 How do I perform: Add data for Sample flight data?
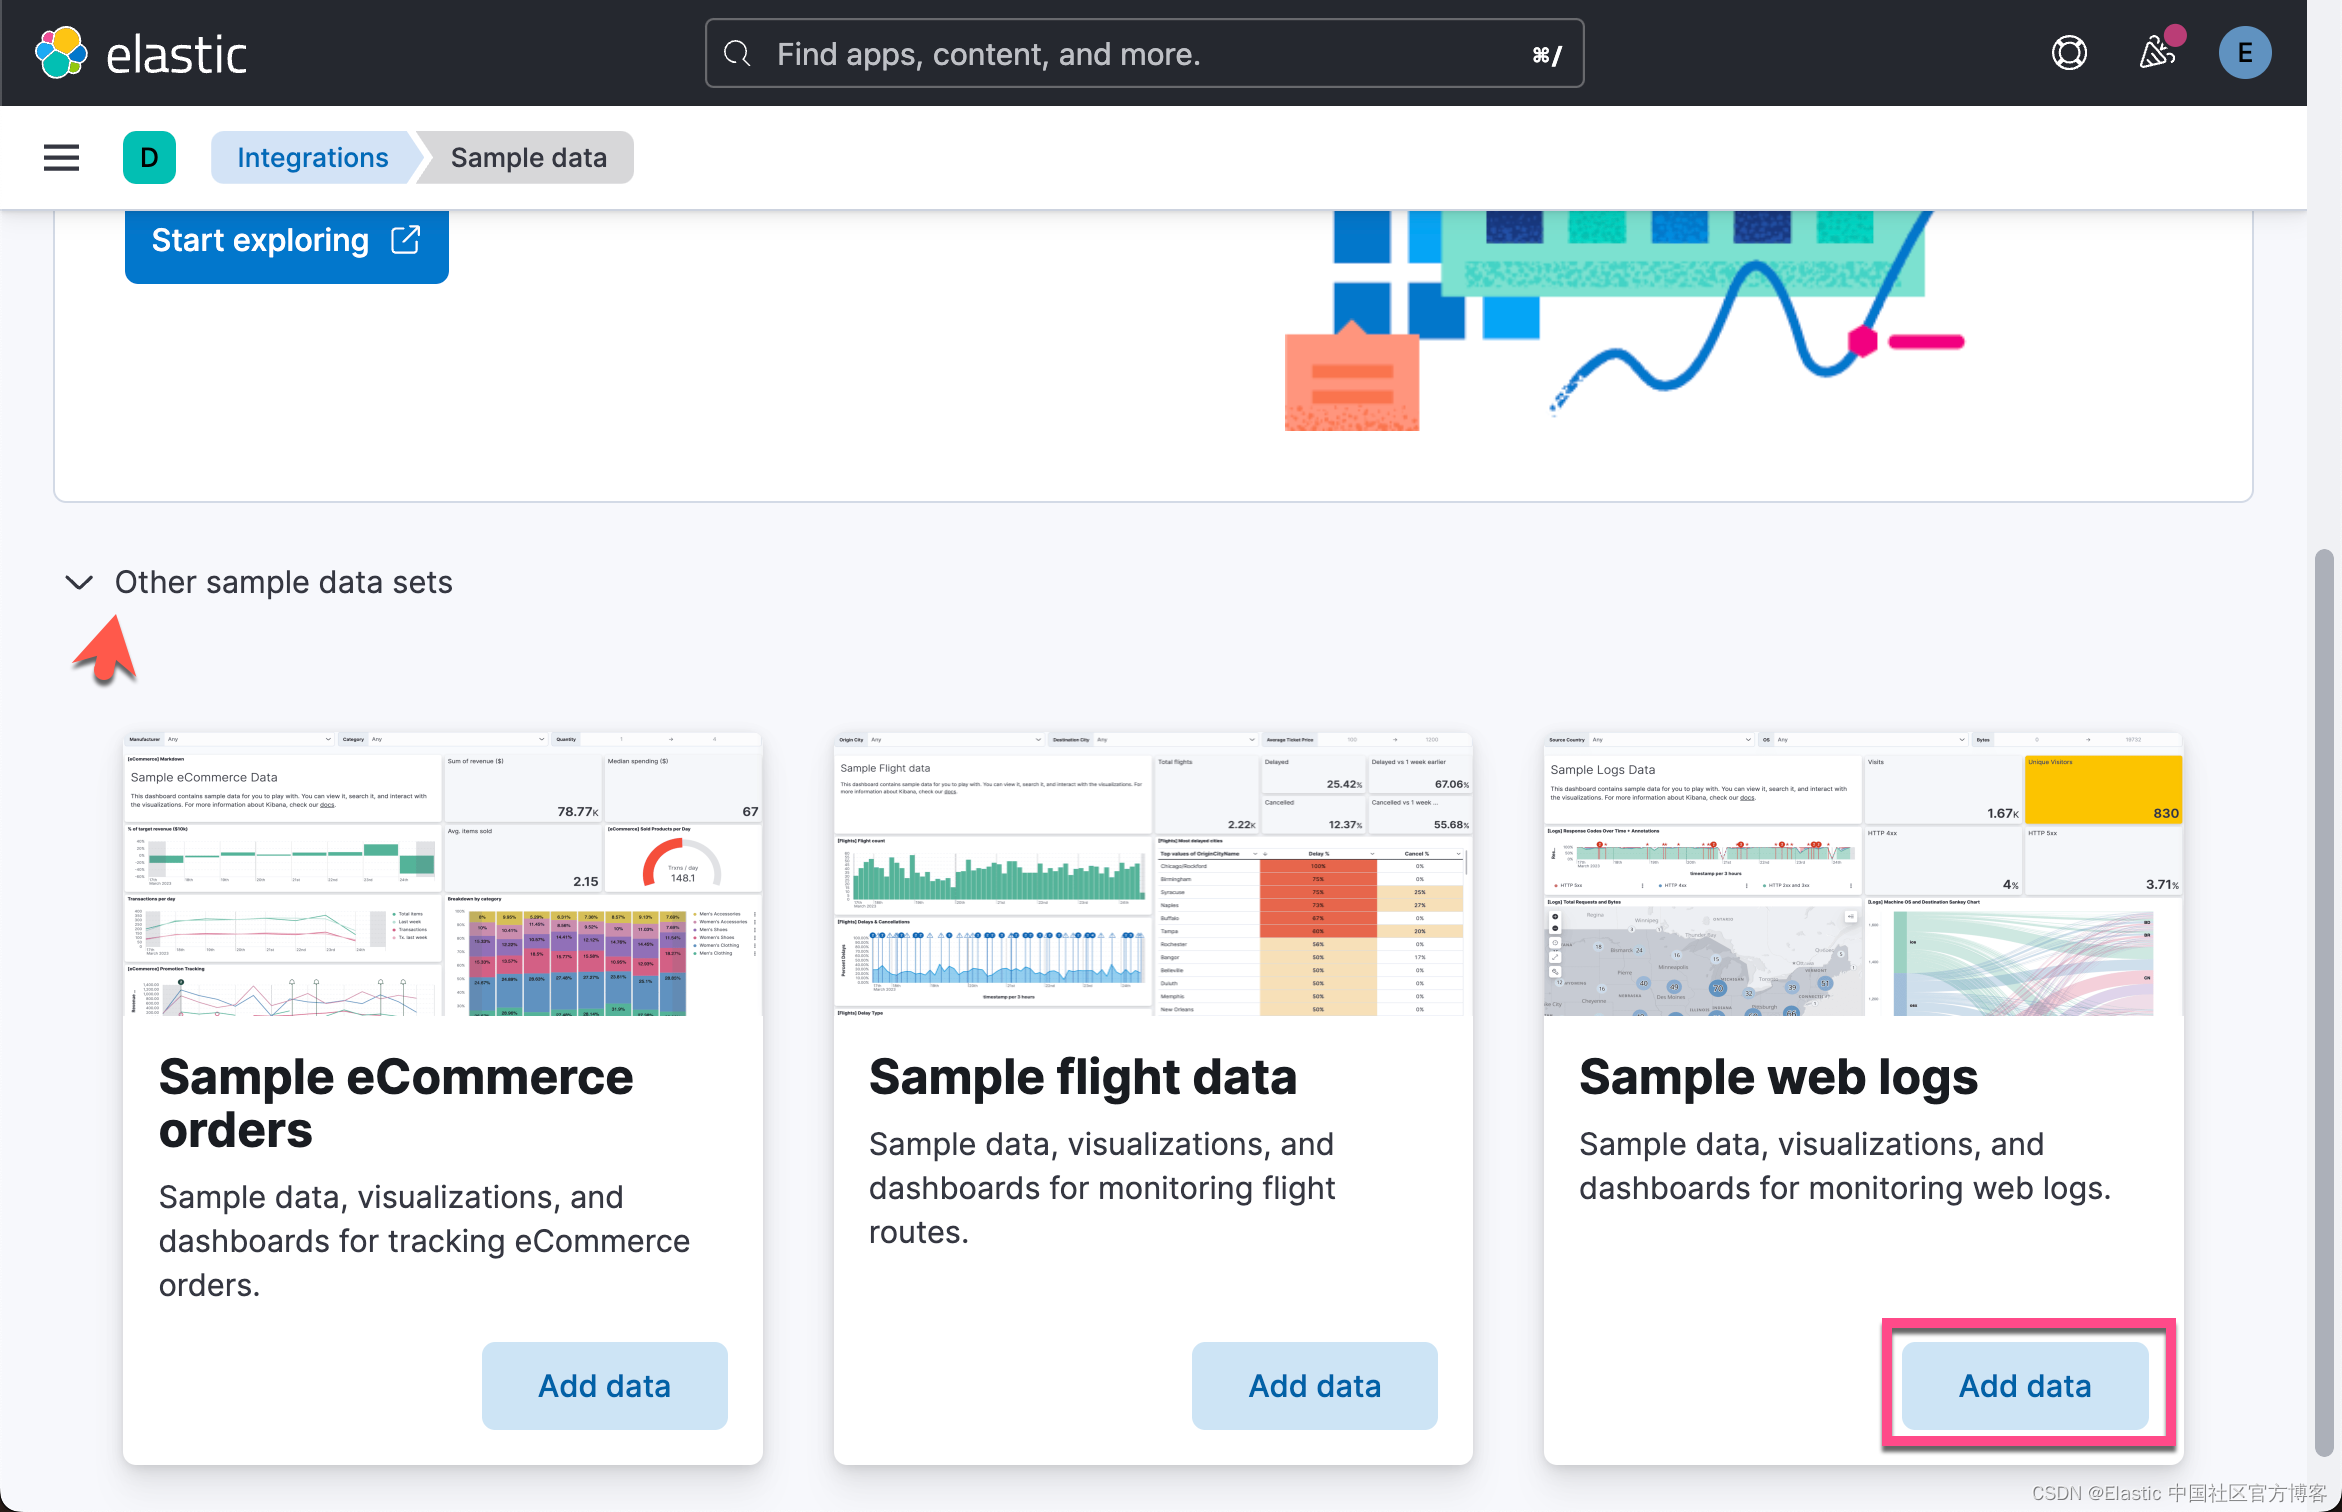(x=1314, y=1385)
